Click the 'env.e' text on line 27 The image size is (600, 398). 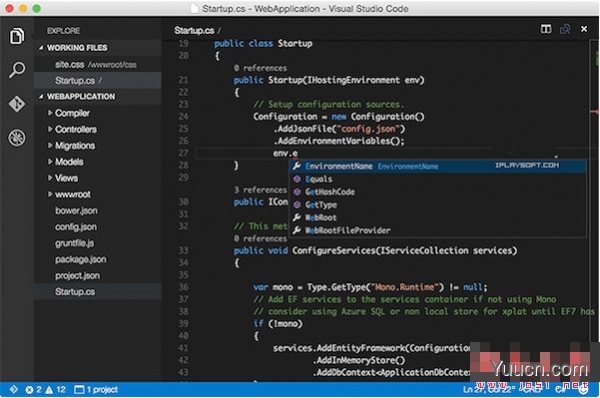click(285, 153)
